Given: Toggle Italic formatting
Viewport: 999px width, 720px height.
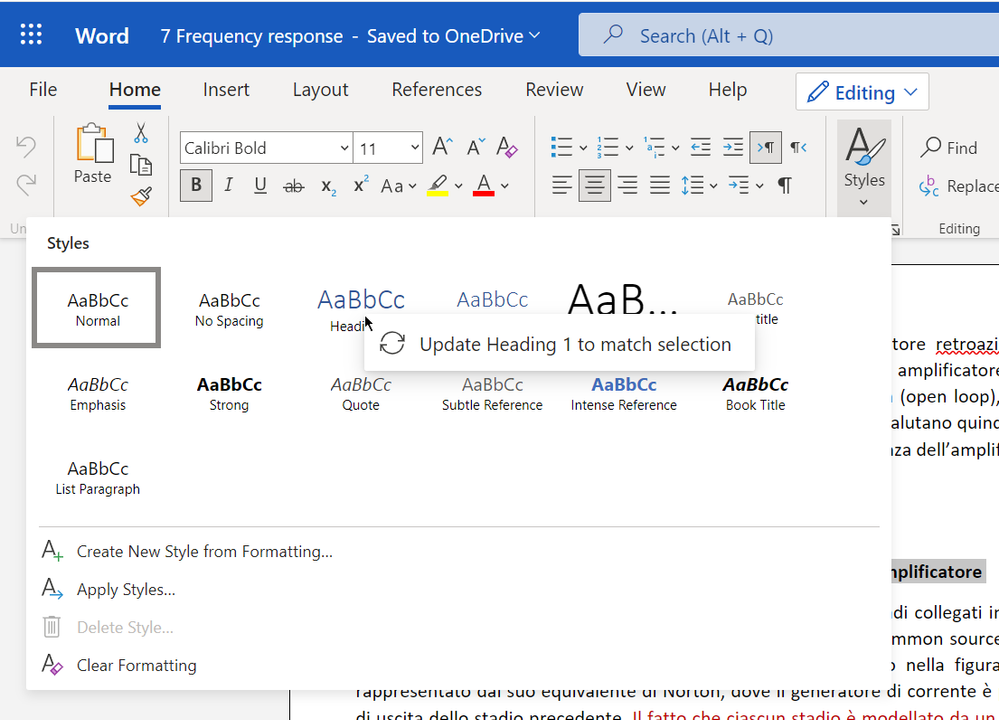Looking at the screenshot, I should (228, 185).
